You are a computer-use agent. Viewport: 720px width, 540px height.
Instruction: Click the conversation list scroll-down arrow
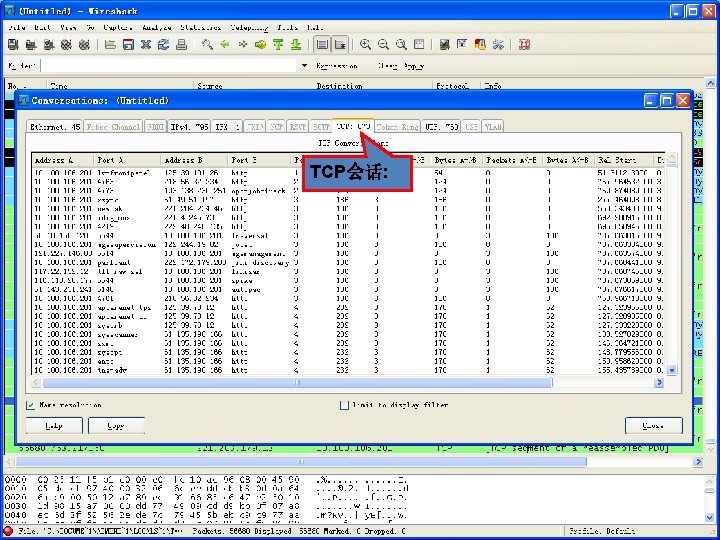pyautogui.click(x=672, y=370)
